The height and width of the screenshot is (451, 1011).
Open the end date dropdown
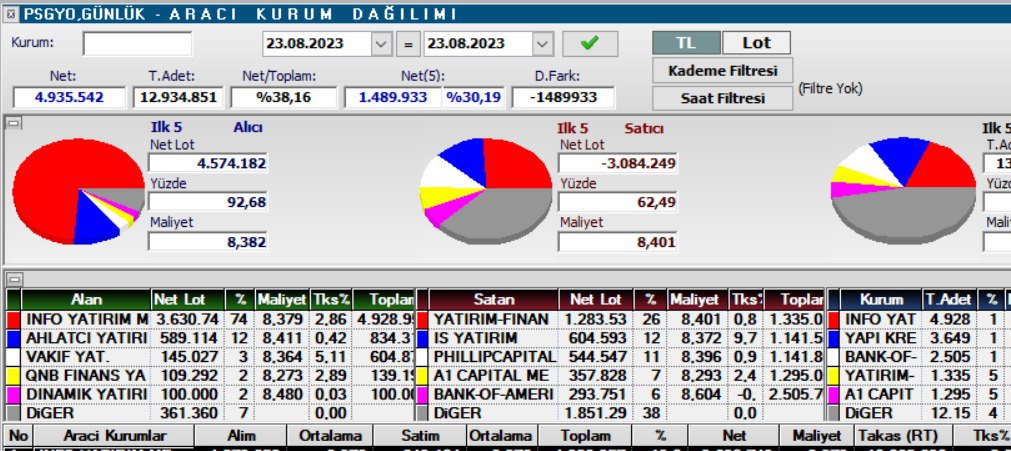click(x=542, y=44)
